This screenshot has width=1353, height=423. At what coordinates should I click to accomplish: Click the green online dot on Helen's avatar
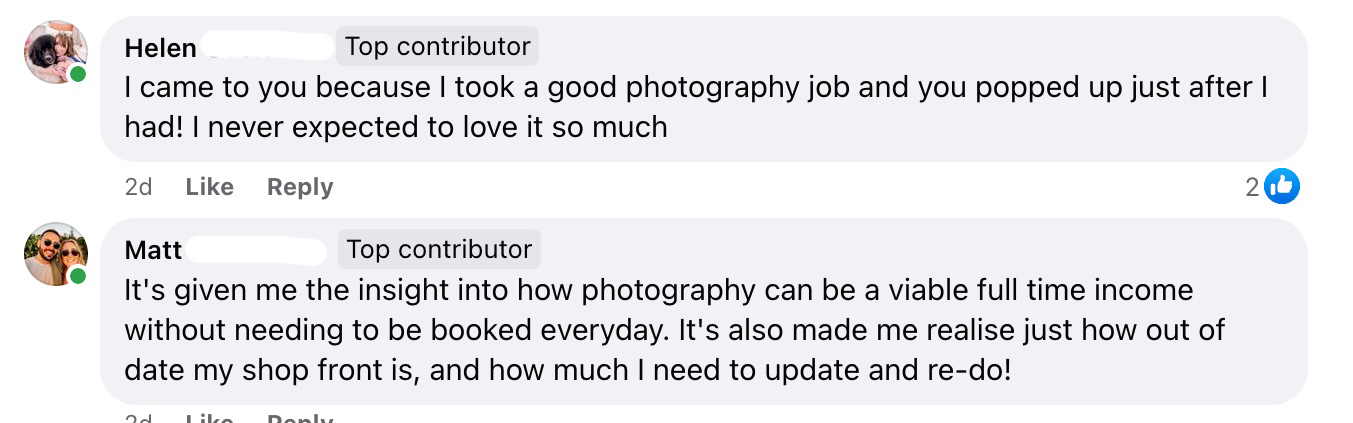[x=78, y=75]
